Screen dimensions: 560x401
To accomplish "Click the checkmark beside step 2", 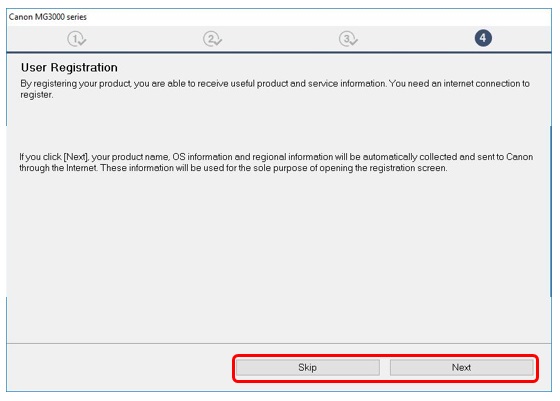I will click(218, 41).
